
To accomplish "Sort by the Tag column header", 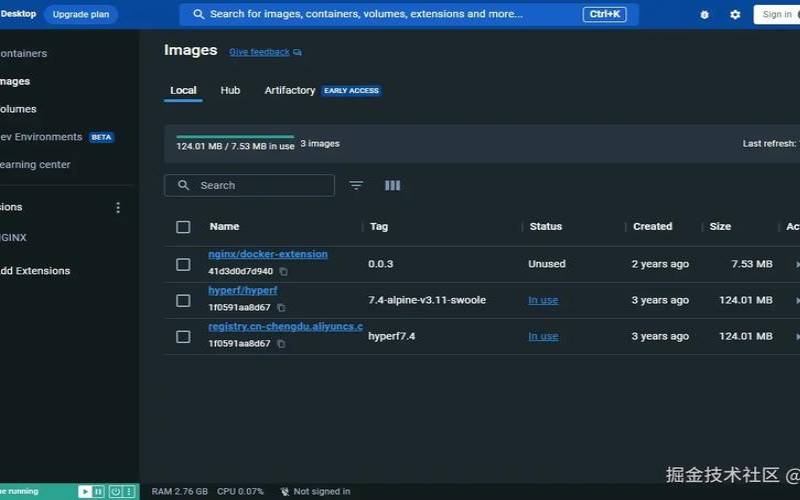I will (x=379, y=227).
